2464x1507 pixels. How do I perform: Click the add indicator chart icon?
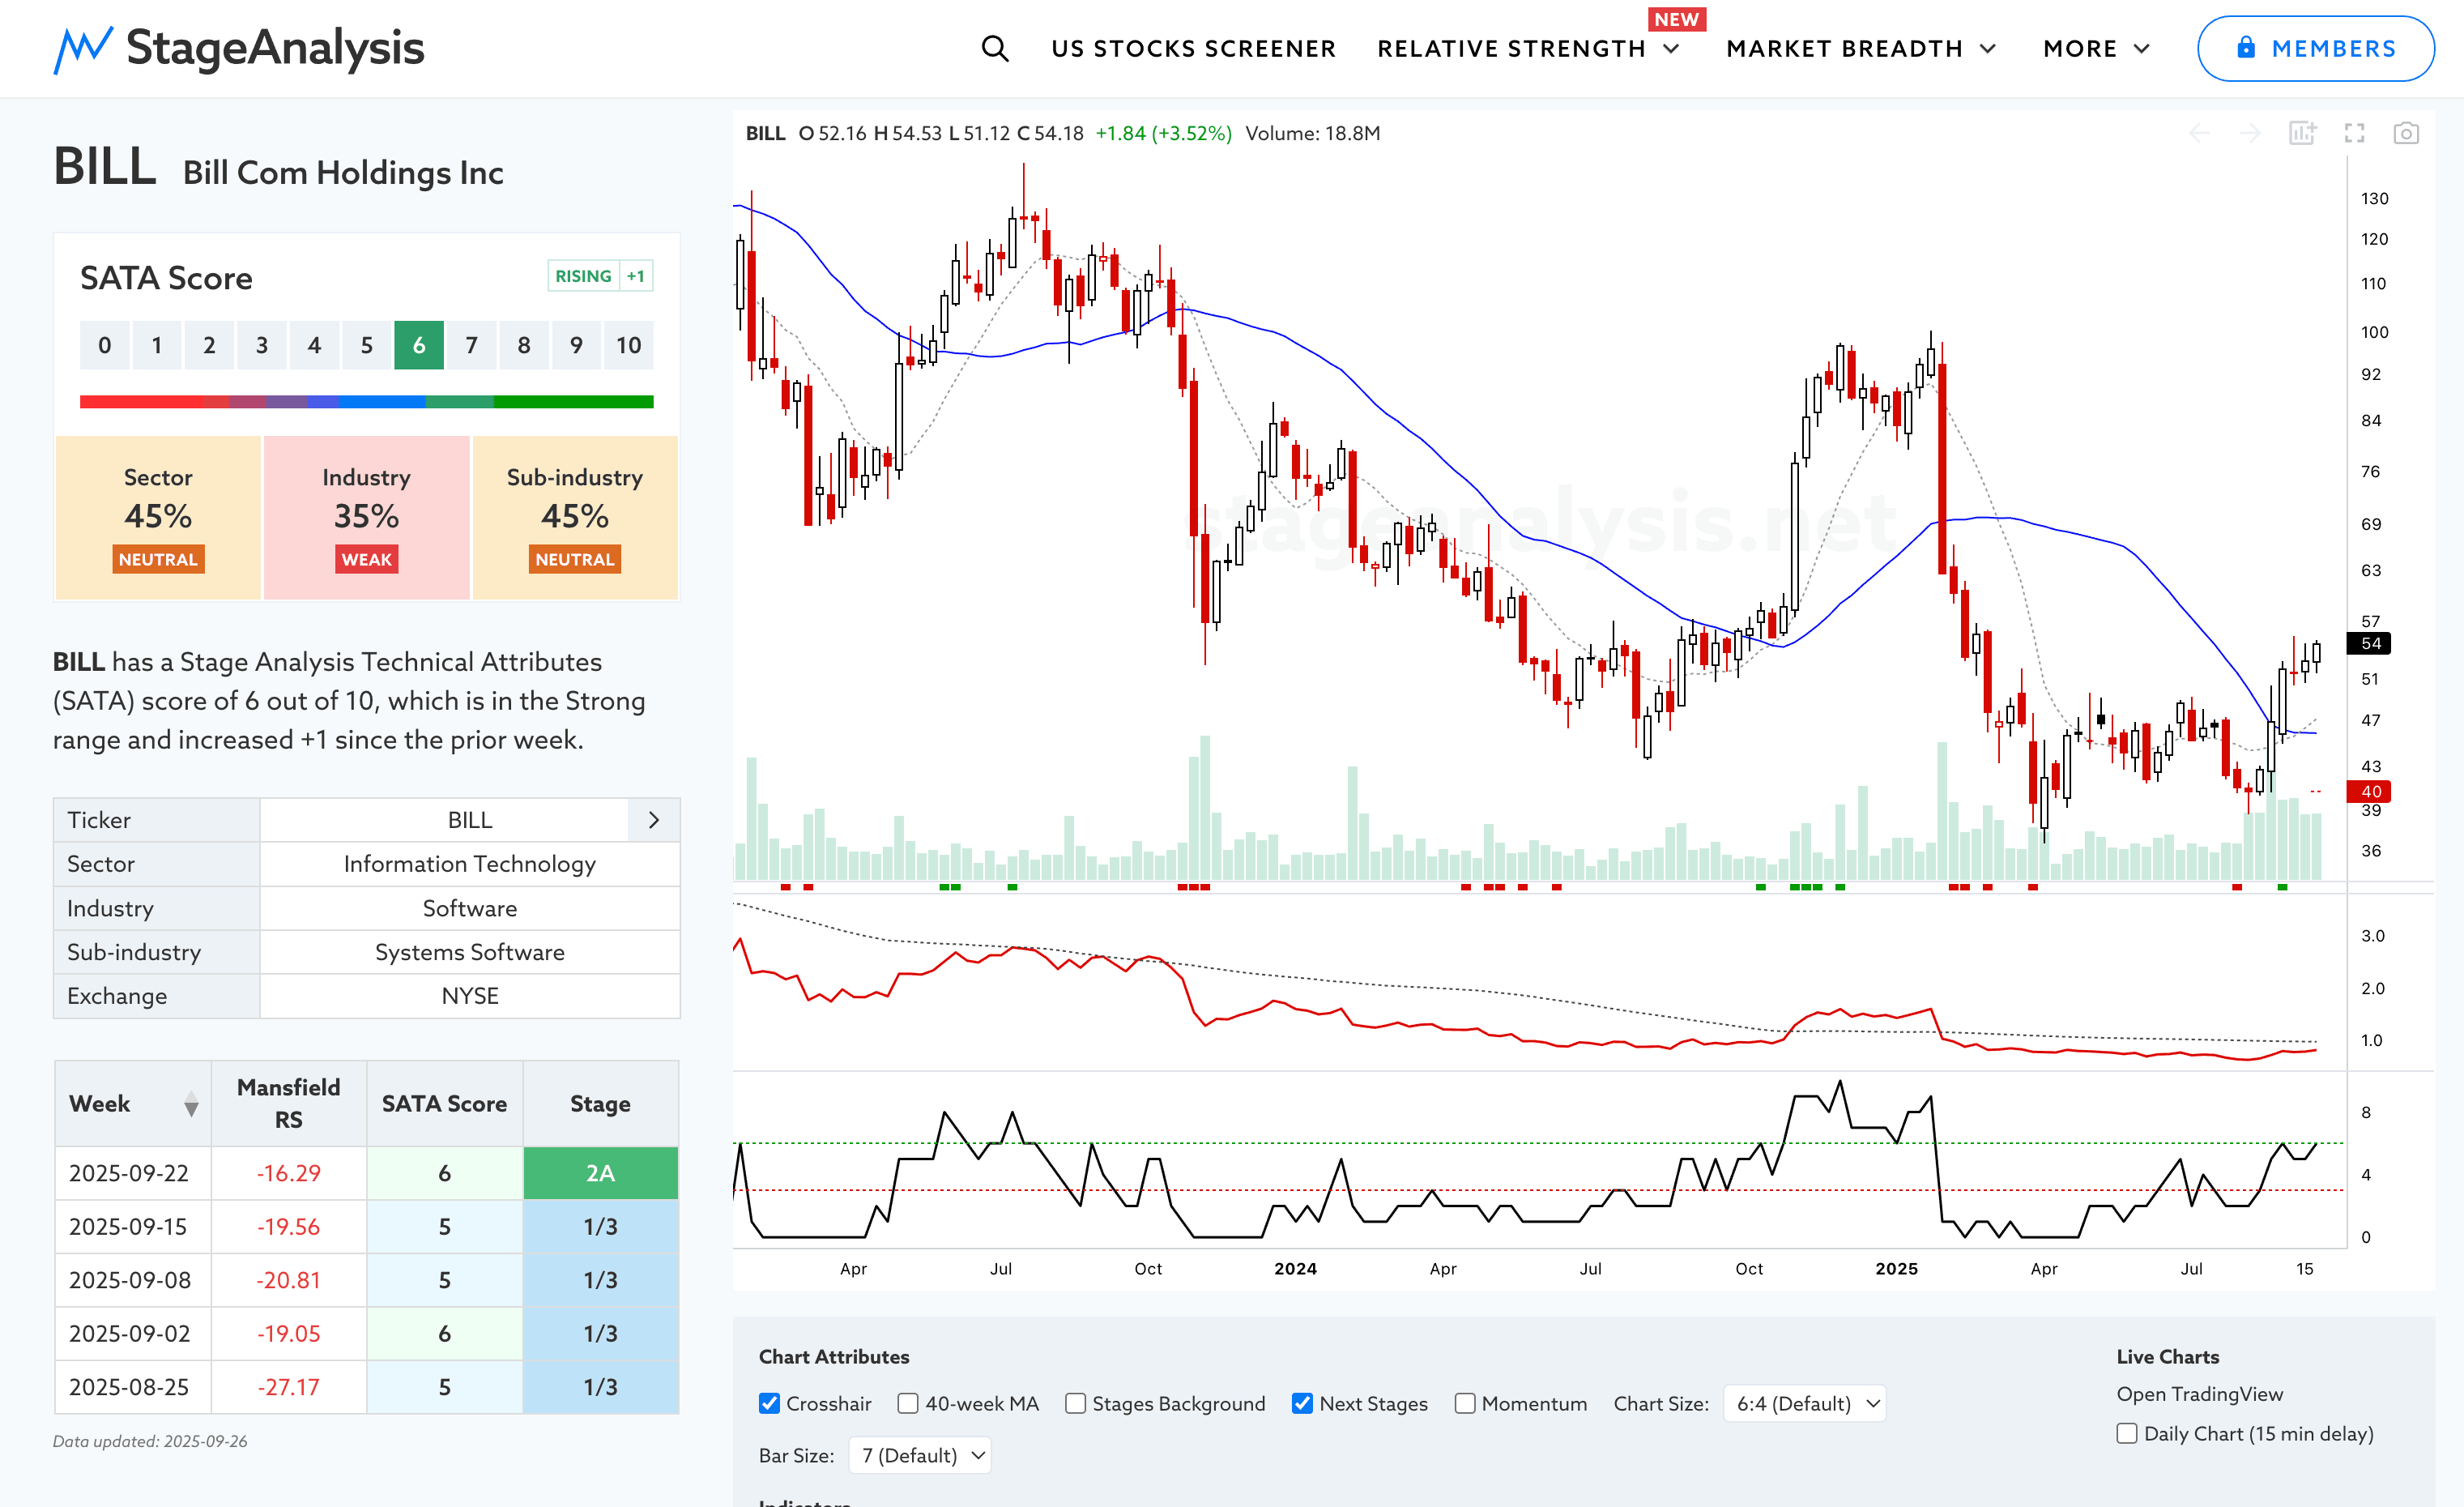pos(2302,133)
